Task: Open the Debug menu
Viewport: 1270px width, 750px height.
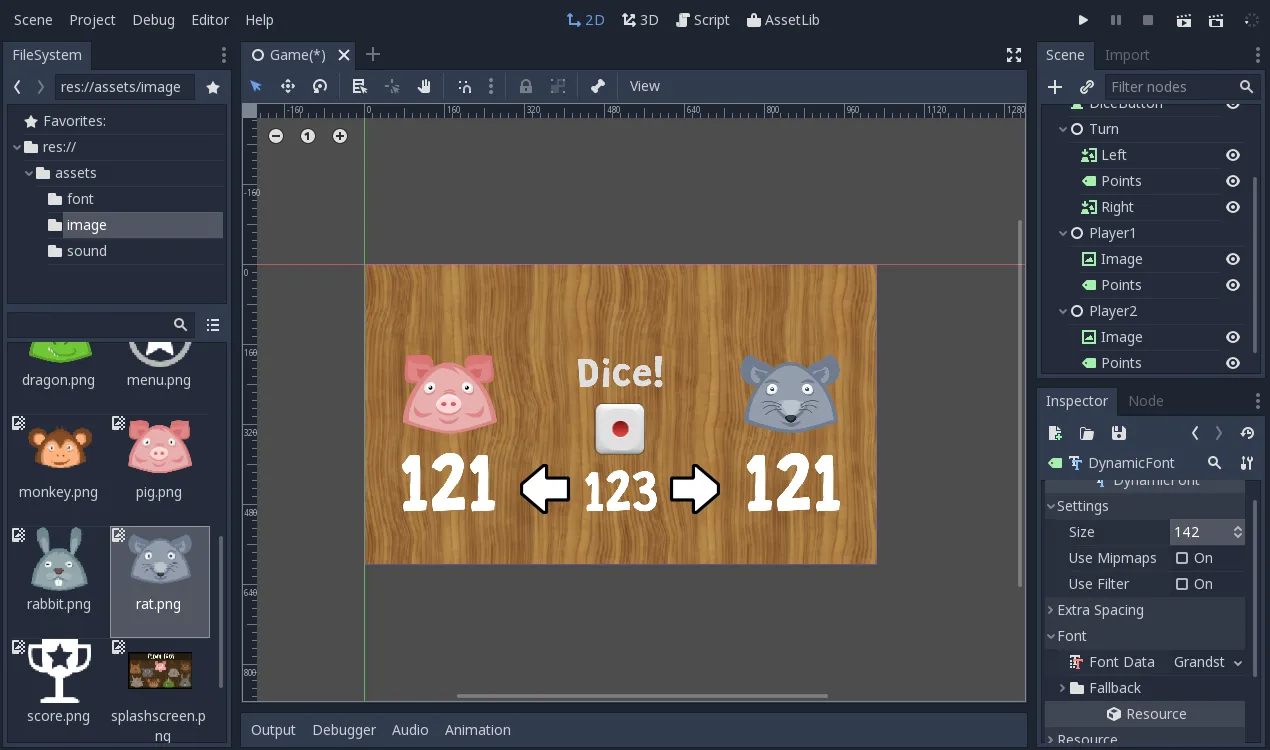Action: point(153,20)
